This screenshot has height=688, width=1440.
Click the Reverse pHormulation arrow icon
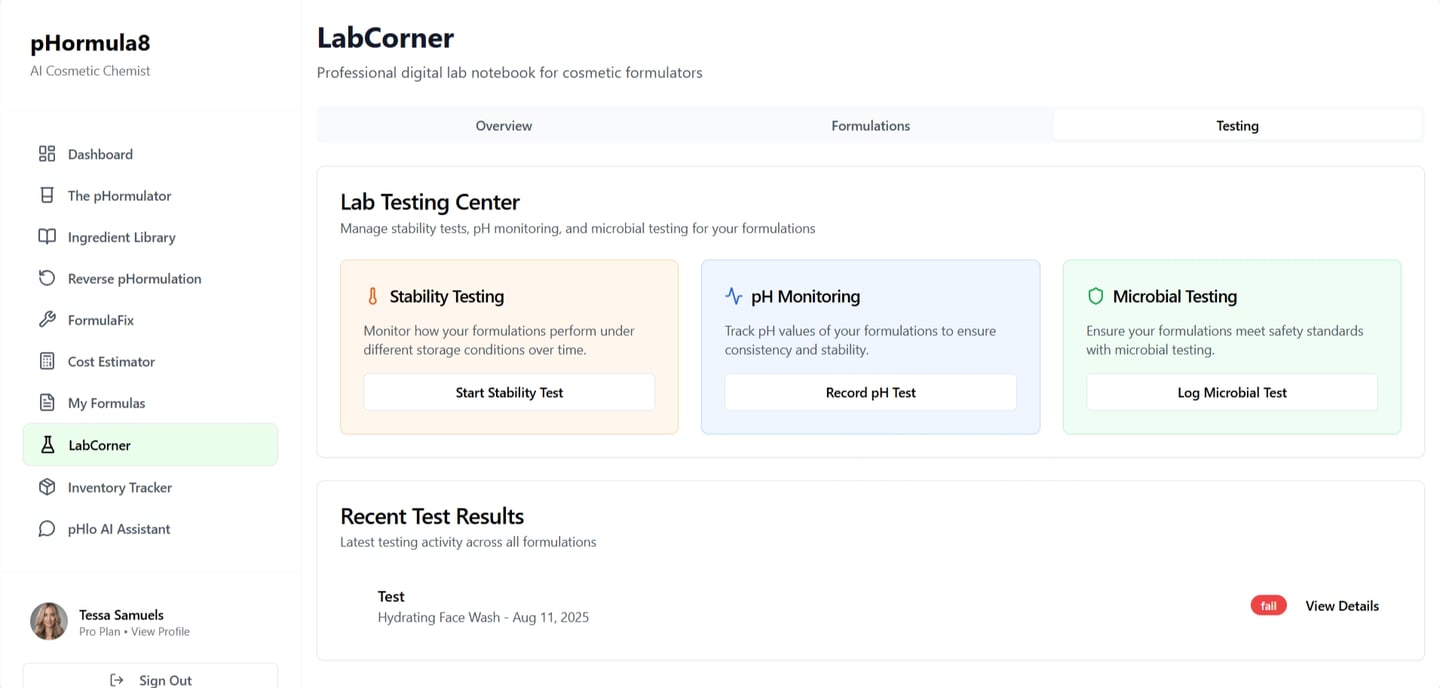coord(47,278)
